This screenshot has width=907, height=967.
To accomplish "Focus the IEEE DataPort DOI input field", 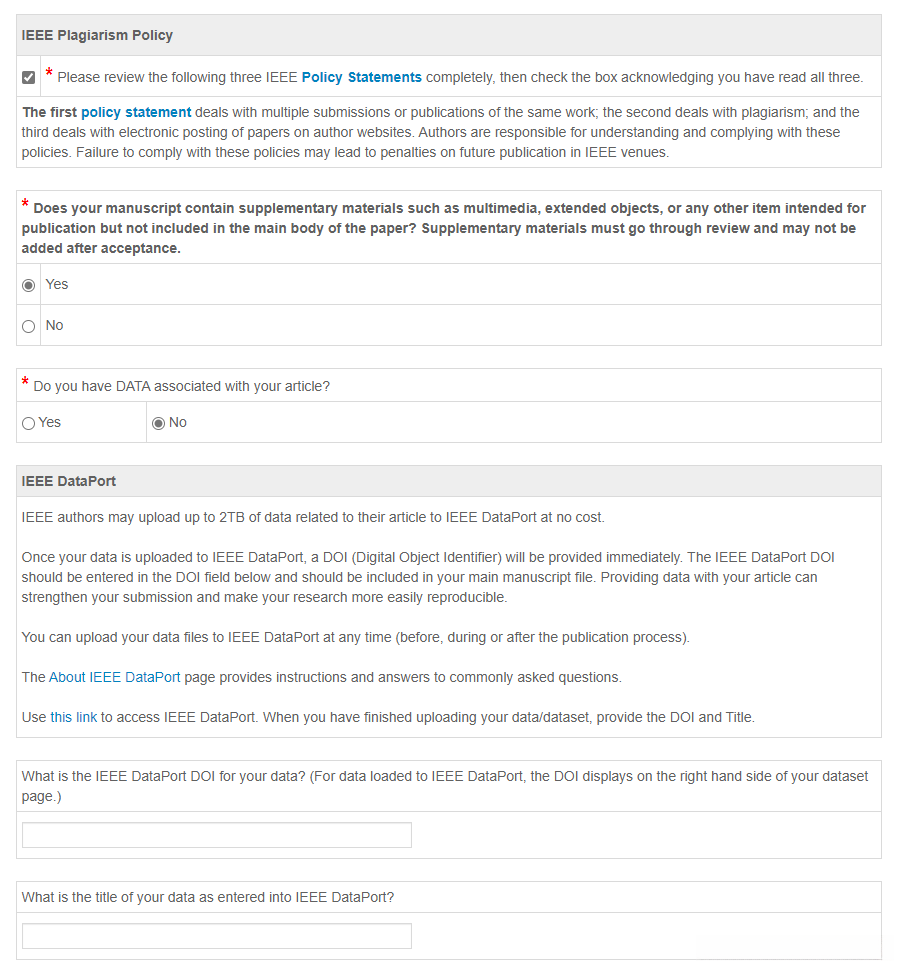I will point(216,835).
